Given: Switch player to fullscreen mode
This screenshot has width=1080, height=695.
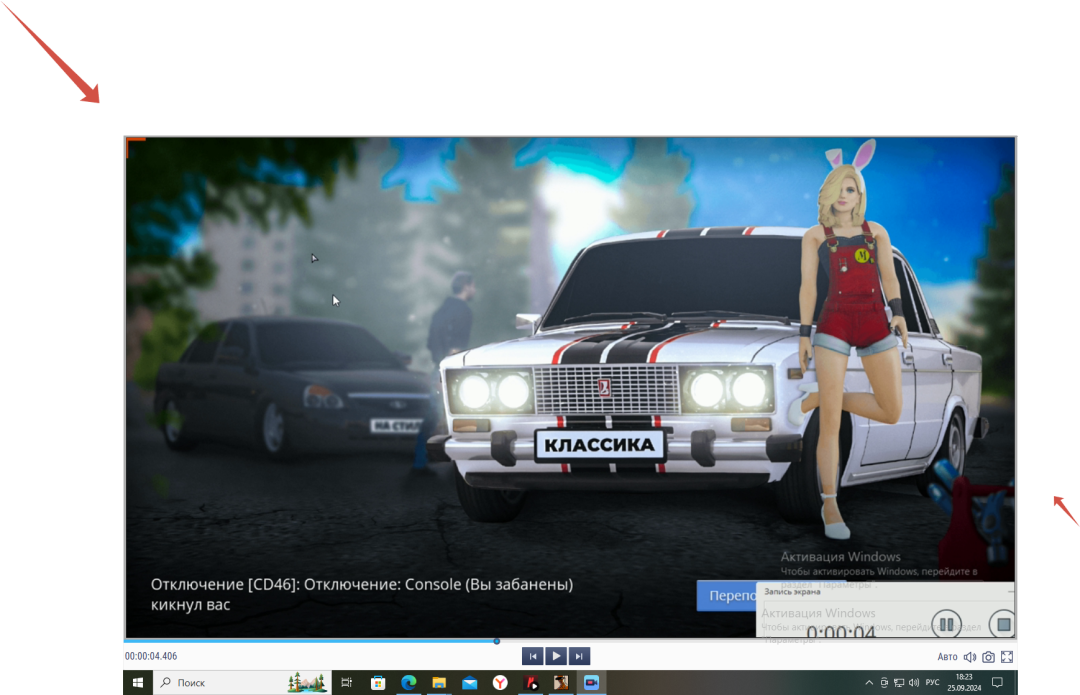Looking at the screenshot, I should point(1007,657).
